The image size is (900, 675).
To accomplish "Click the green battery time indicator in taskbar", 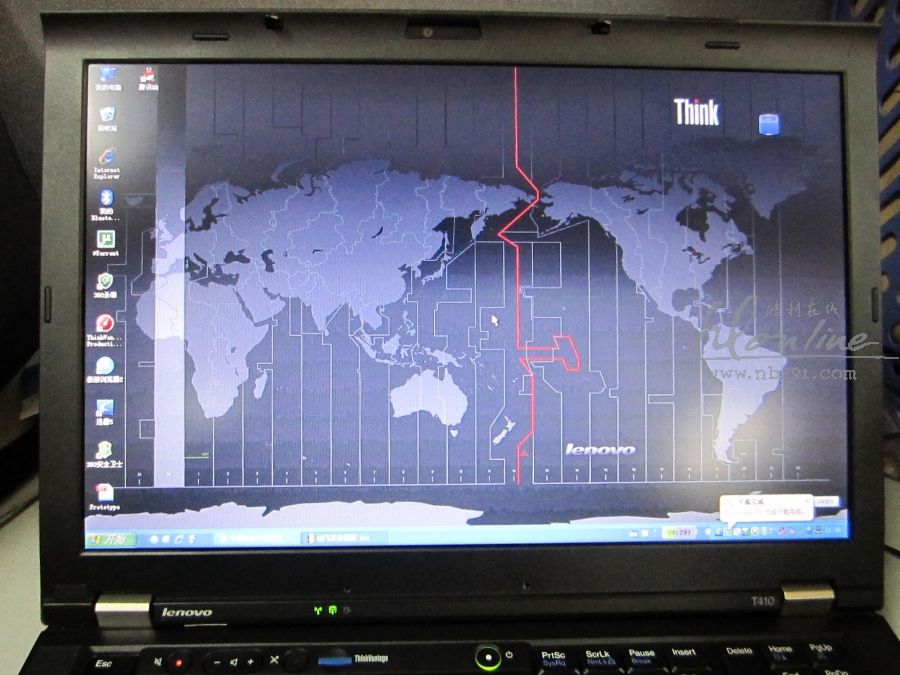I will (680, 532).
